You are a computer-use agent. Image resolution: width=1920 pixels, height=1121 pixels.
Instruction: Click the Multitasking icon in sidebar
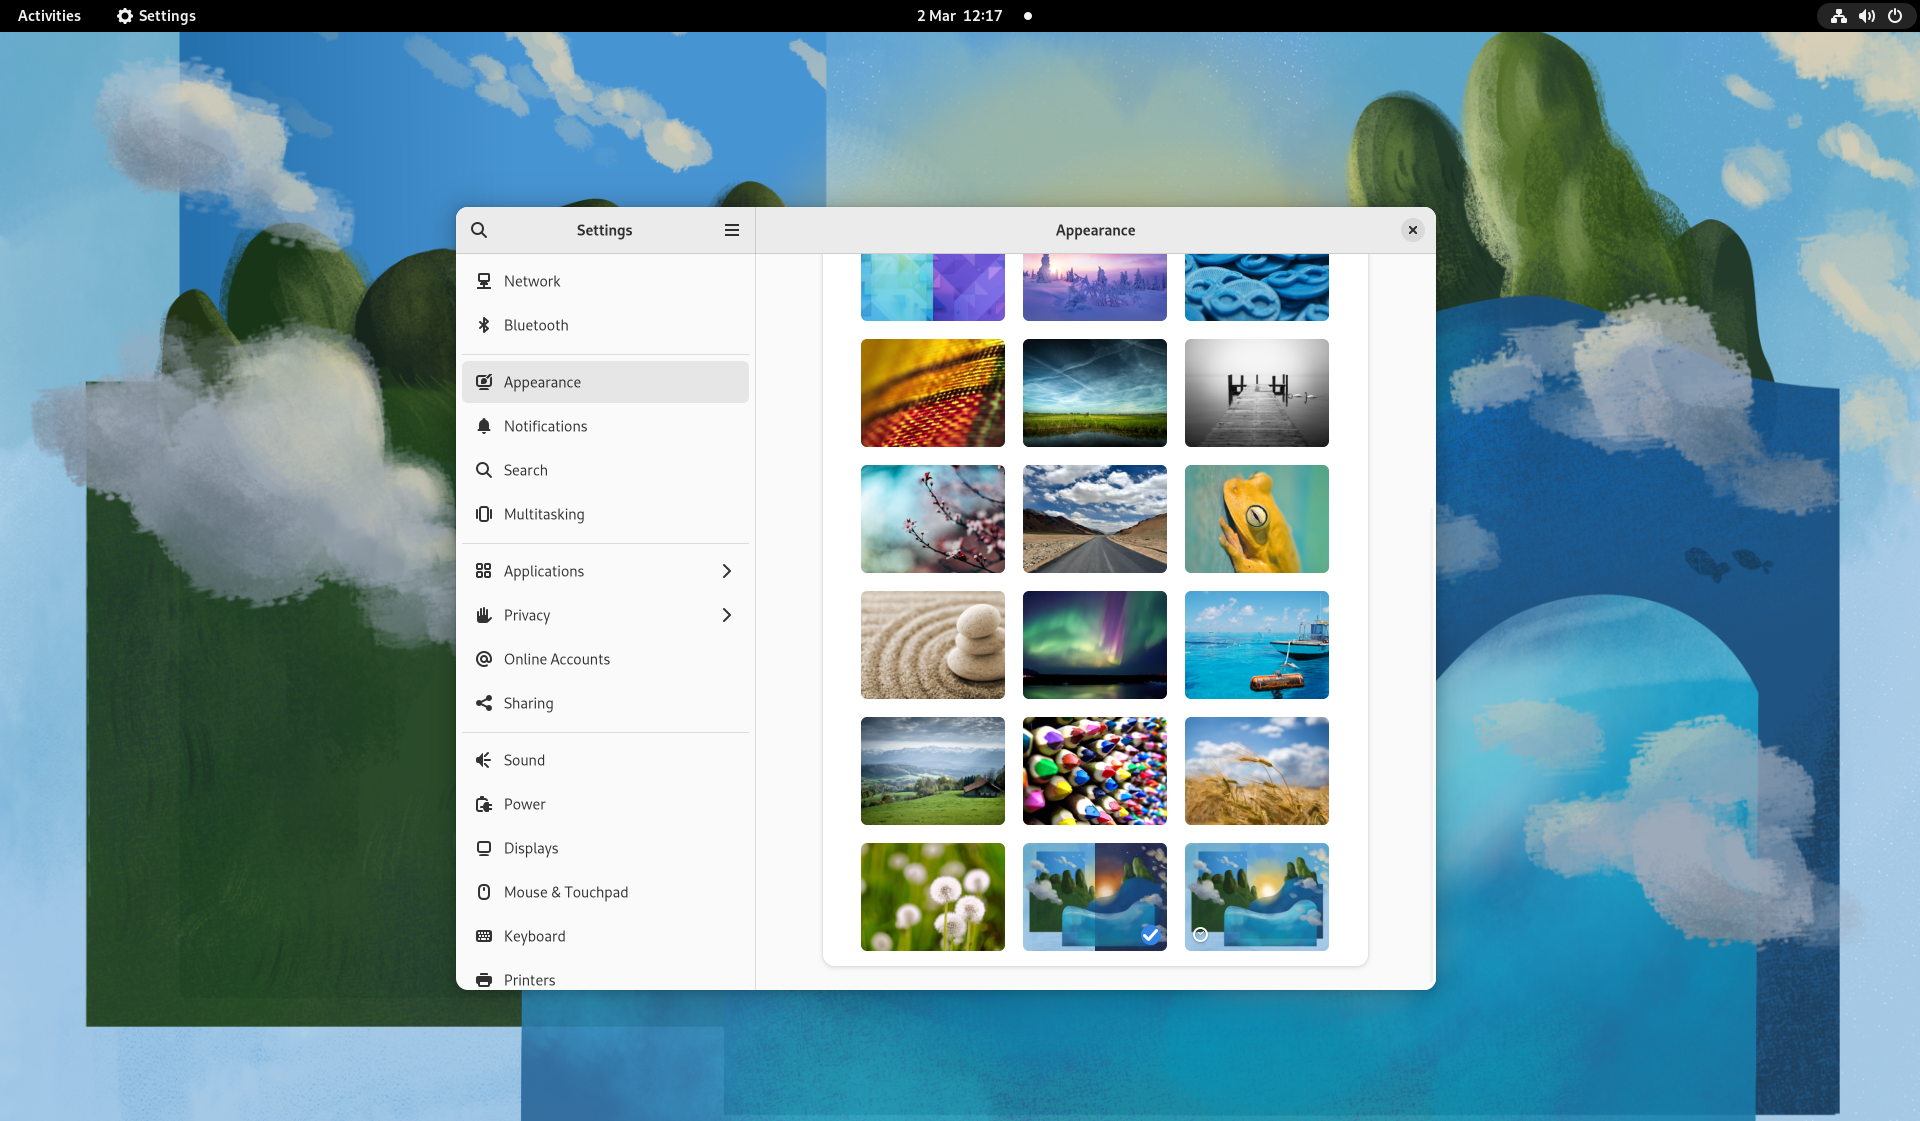(x=484, y=514)
